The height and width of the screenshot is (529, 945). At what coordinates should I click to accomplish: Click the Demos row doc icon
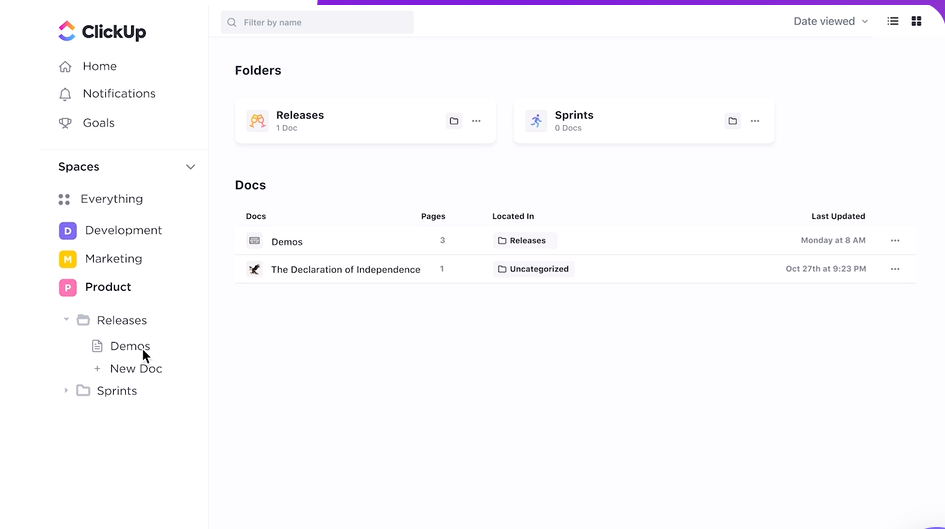[254, 240]
